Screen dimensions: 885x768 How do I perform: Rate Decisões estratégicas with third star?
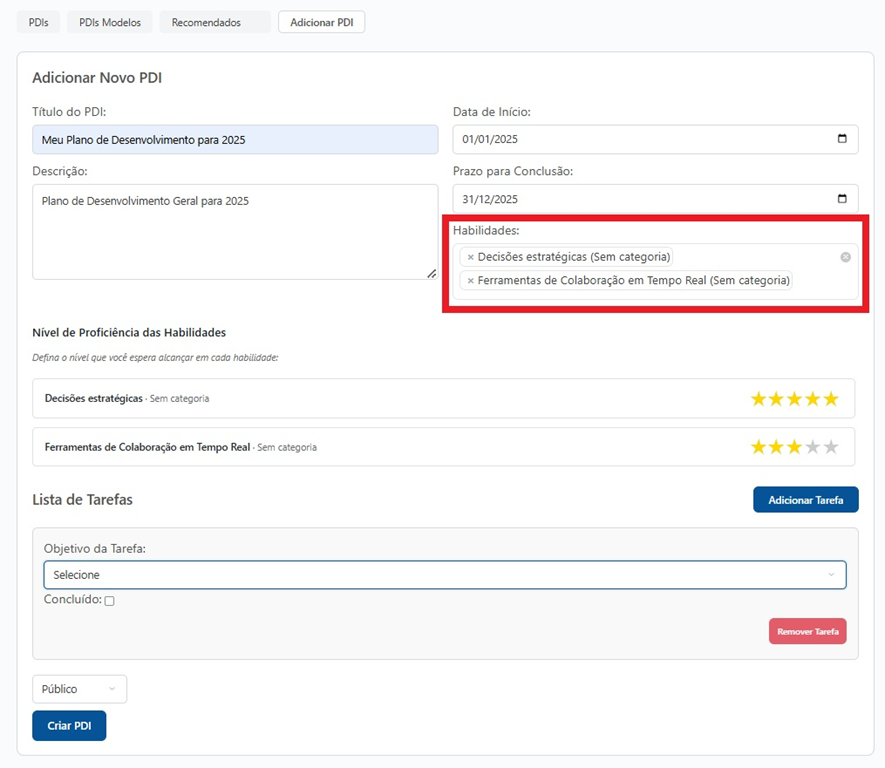click(x=795, y=399)
